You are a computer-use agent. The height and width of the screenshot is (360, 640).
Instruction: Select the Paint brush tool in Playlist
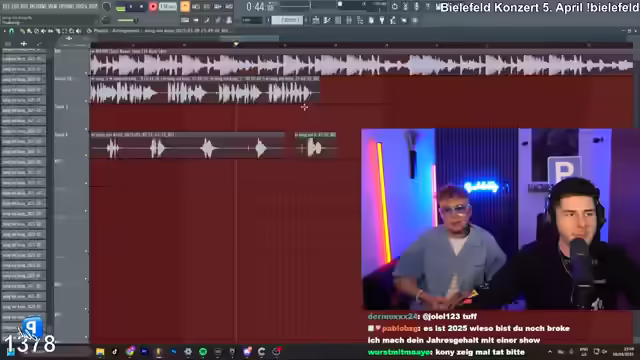pos(29,31)
